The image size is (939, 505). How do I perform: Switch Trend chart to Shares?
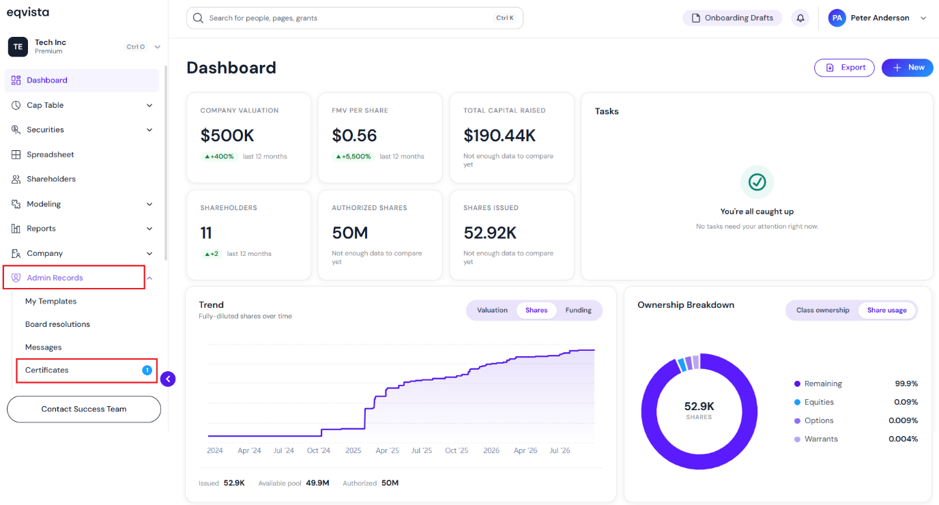[536, 310]
